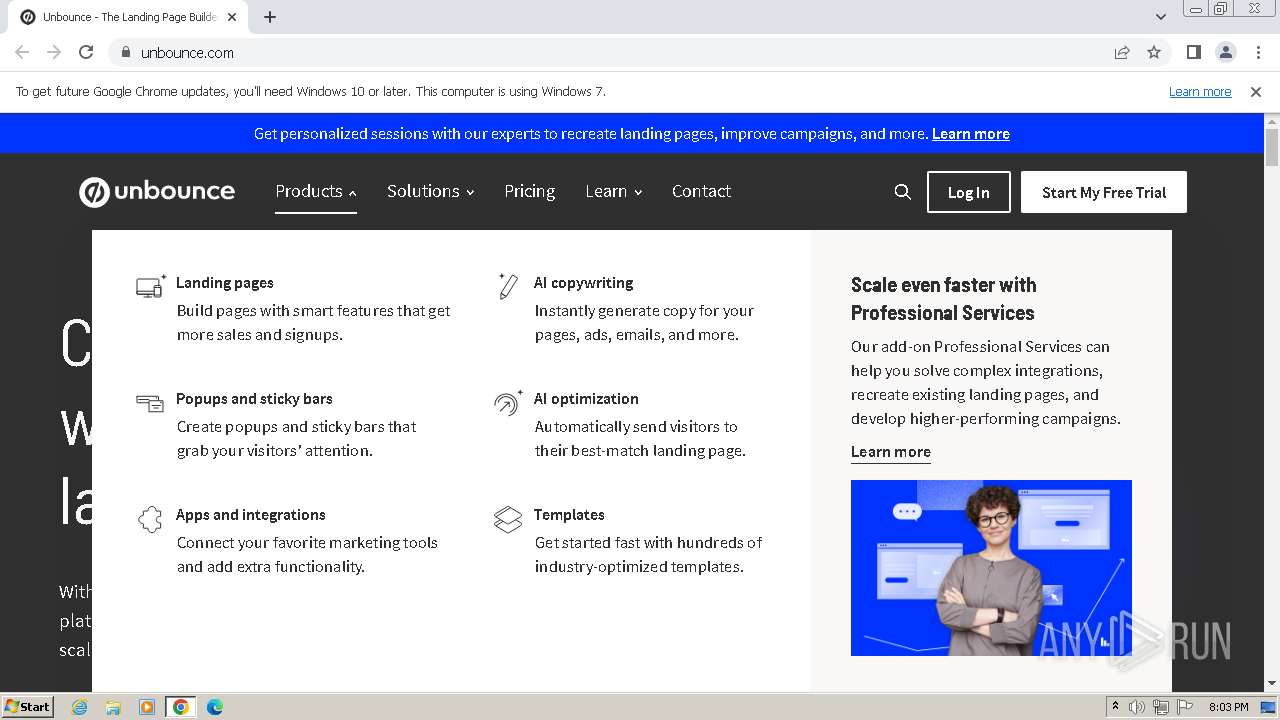
Task: Open Microsoft Edge from the taskbar
Action: [215, 707]
